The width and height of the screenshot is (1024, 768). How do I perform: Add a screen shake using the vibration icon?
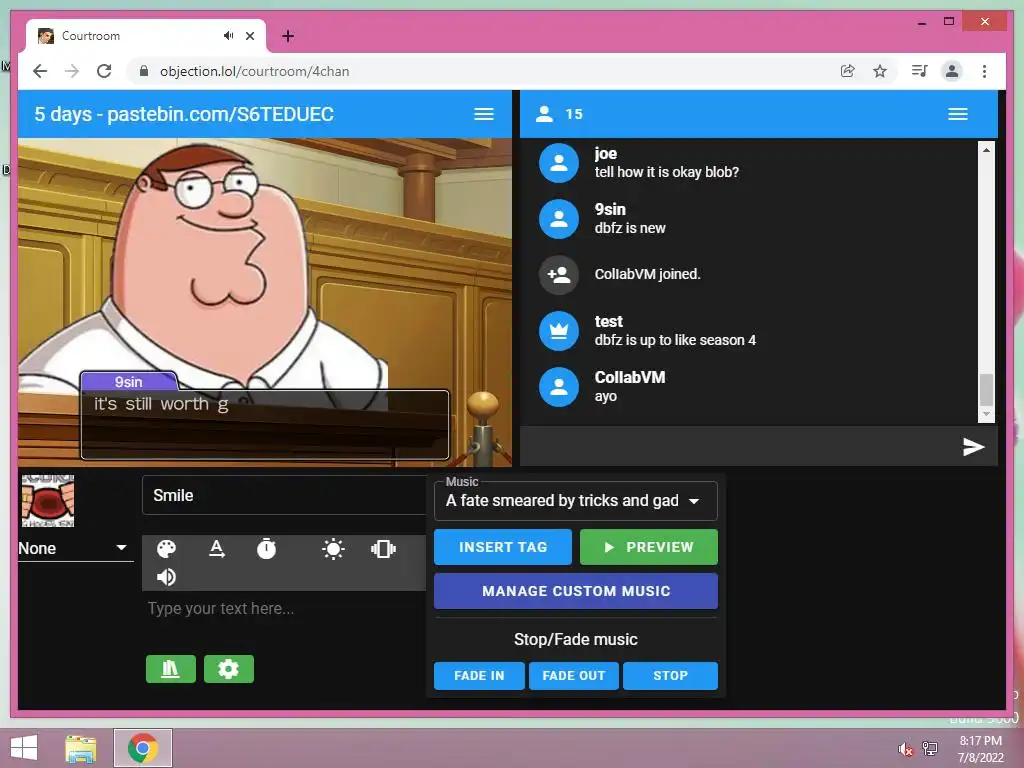click(x=383, y=549)
